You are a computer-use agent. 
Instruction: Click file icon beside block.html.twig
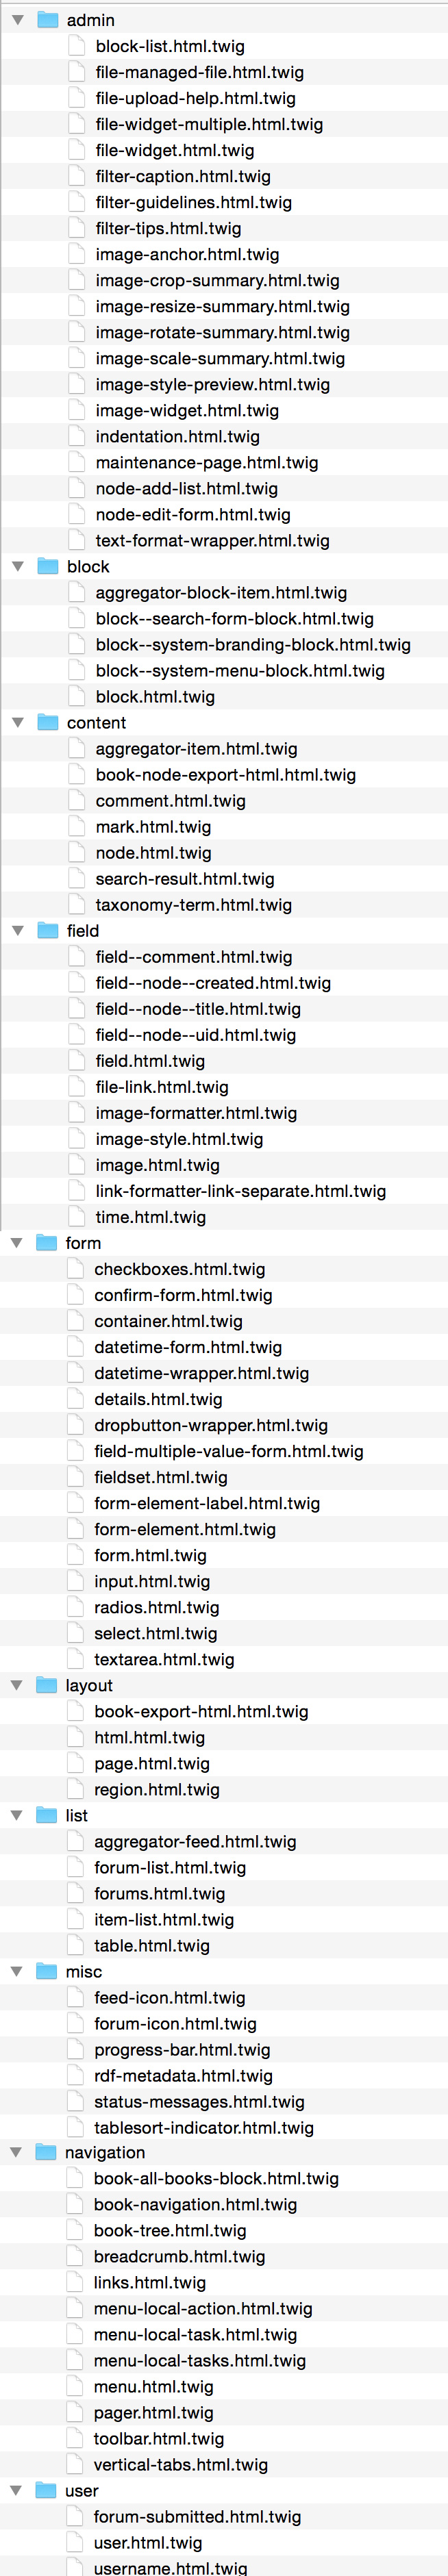(77, 696)
